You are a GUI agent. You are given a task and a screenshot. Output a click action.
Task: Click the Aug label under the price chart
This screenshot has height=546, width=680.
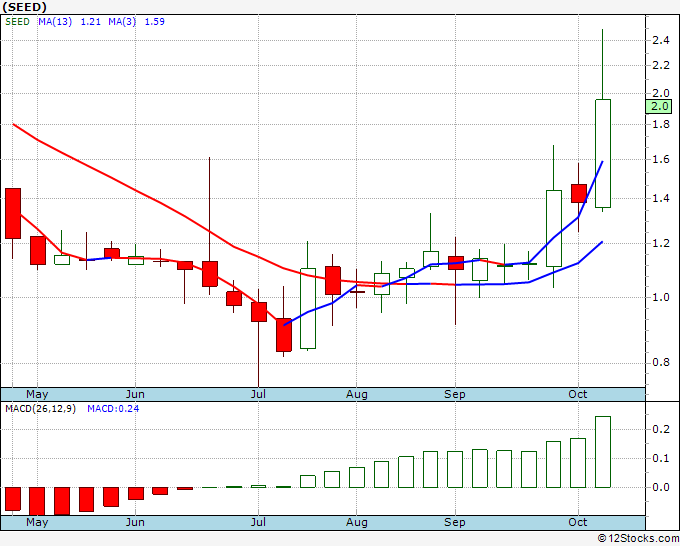(356, 394)
